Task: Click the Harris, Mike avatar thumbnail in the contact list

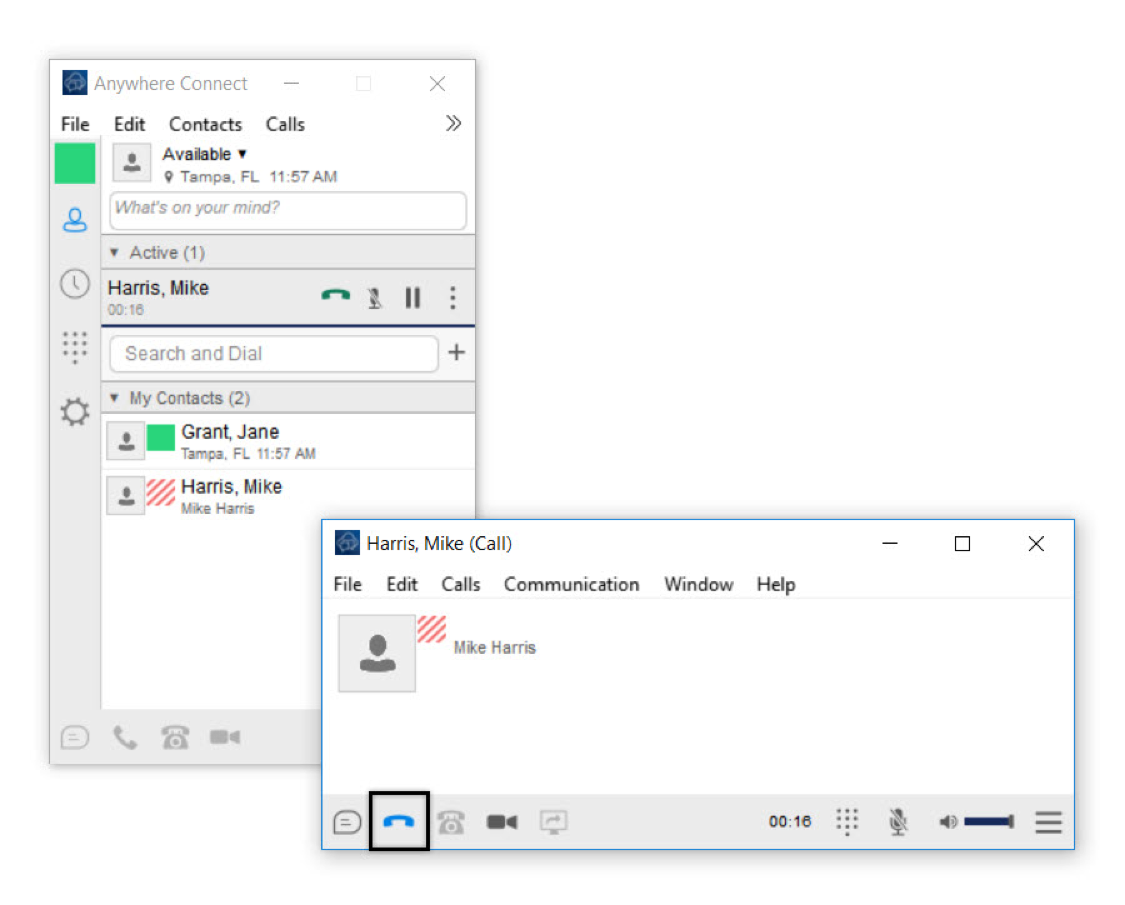Action: 126,496
